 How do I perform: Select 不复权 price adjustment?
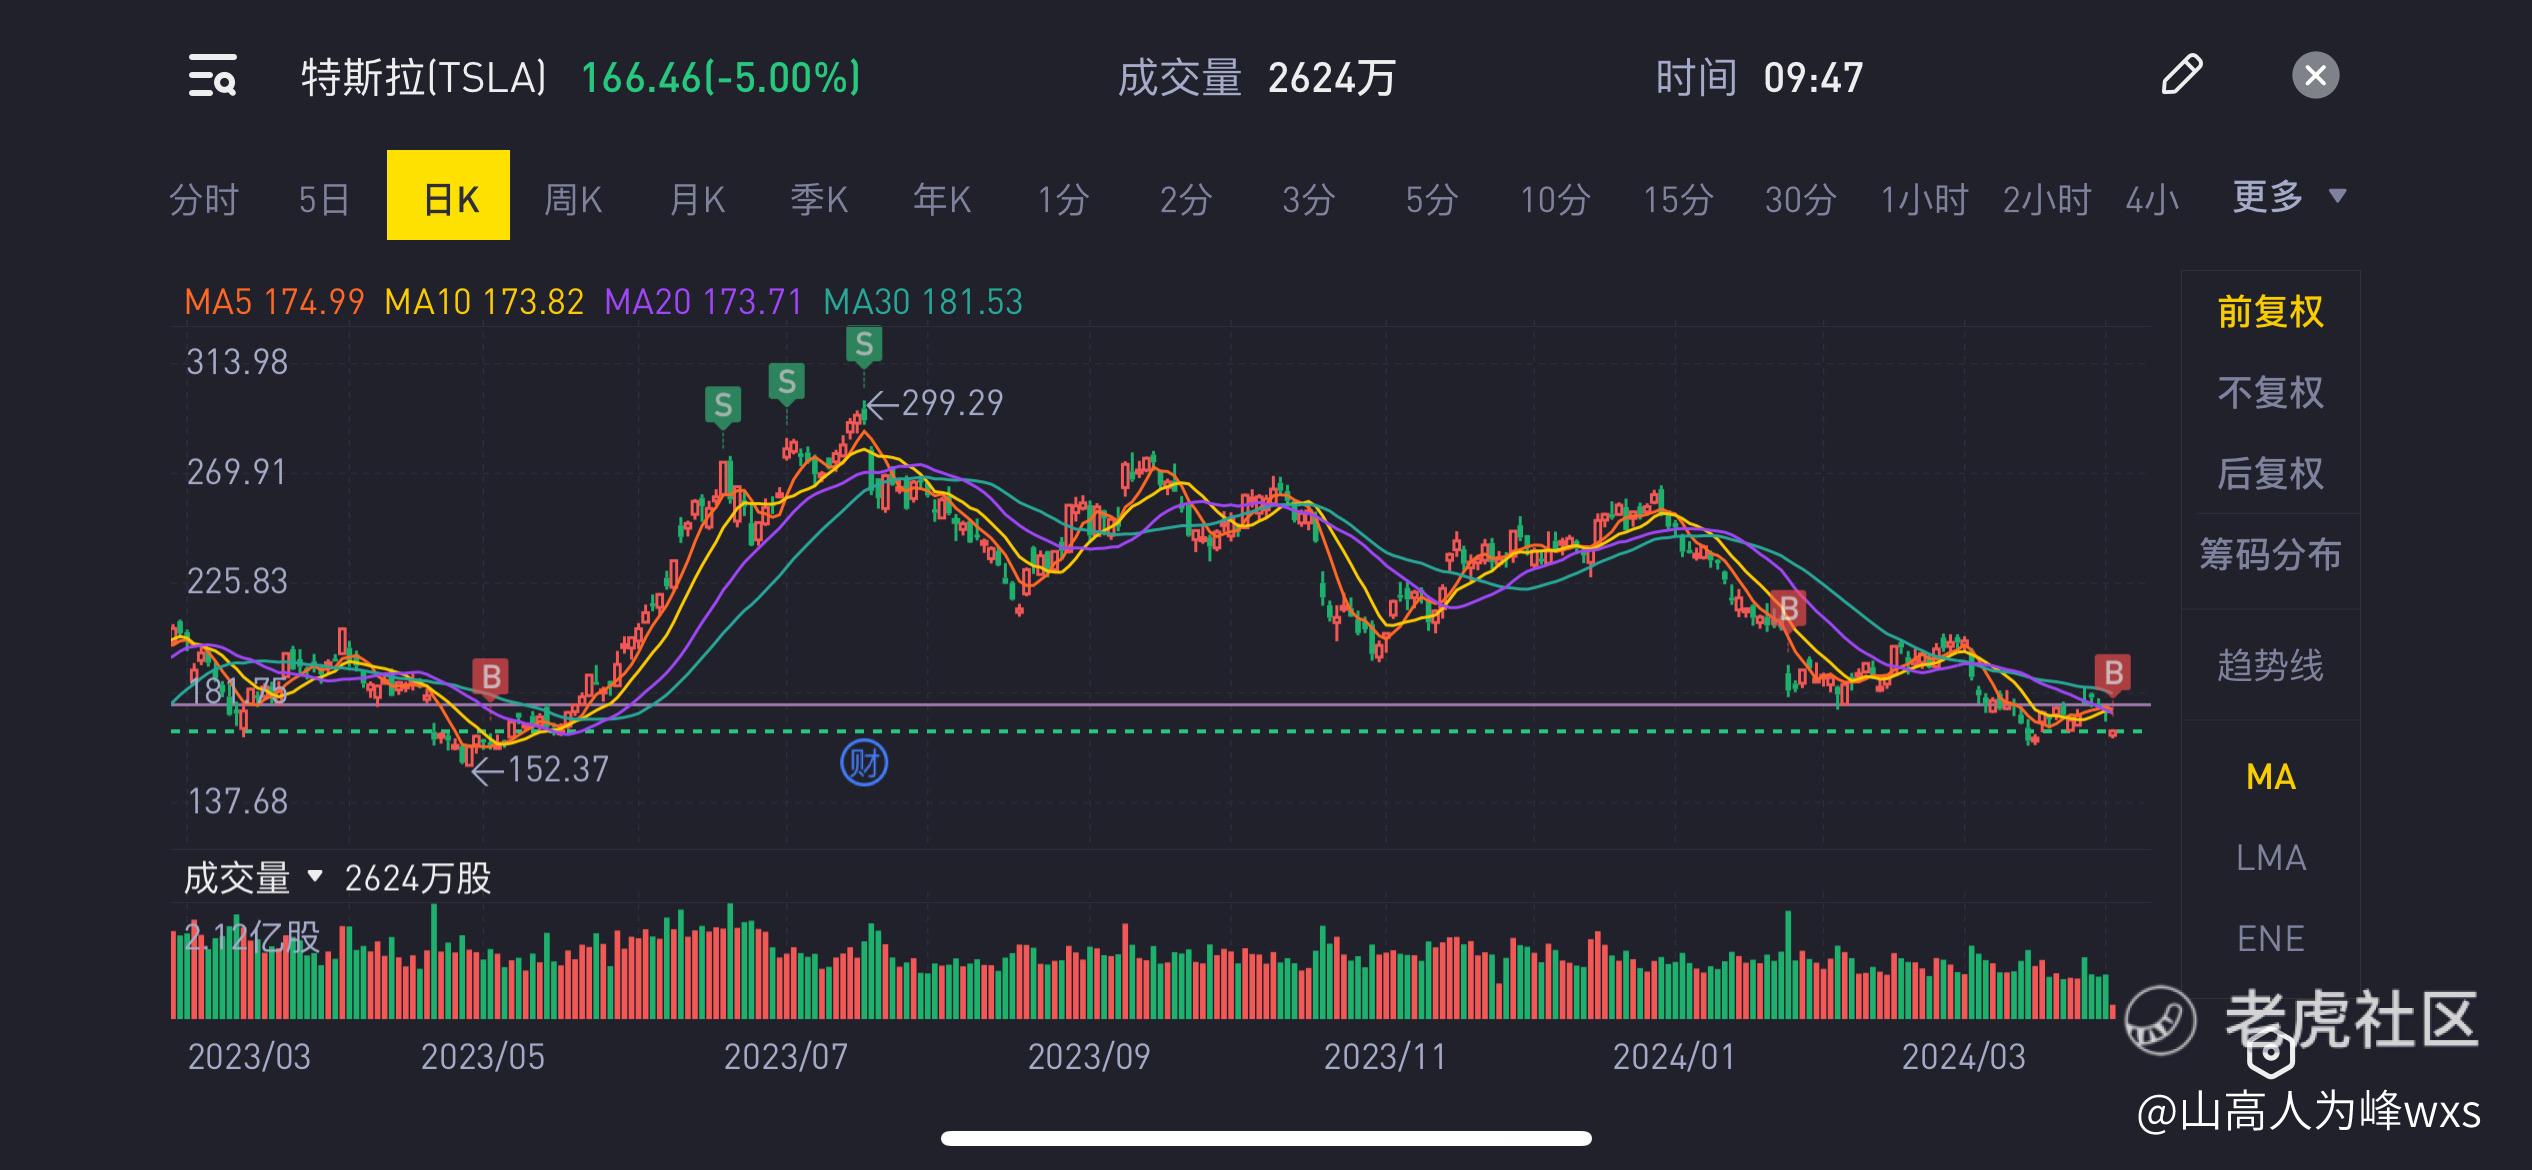click(2270, 393)
